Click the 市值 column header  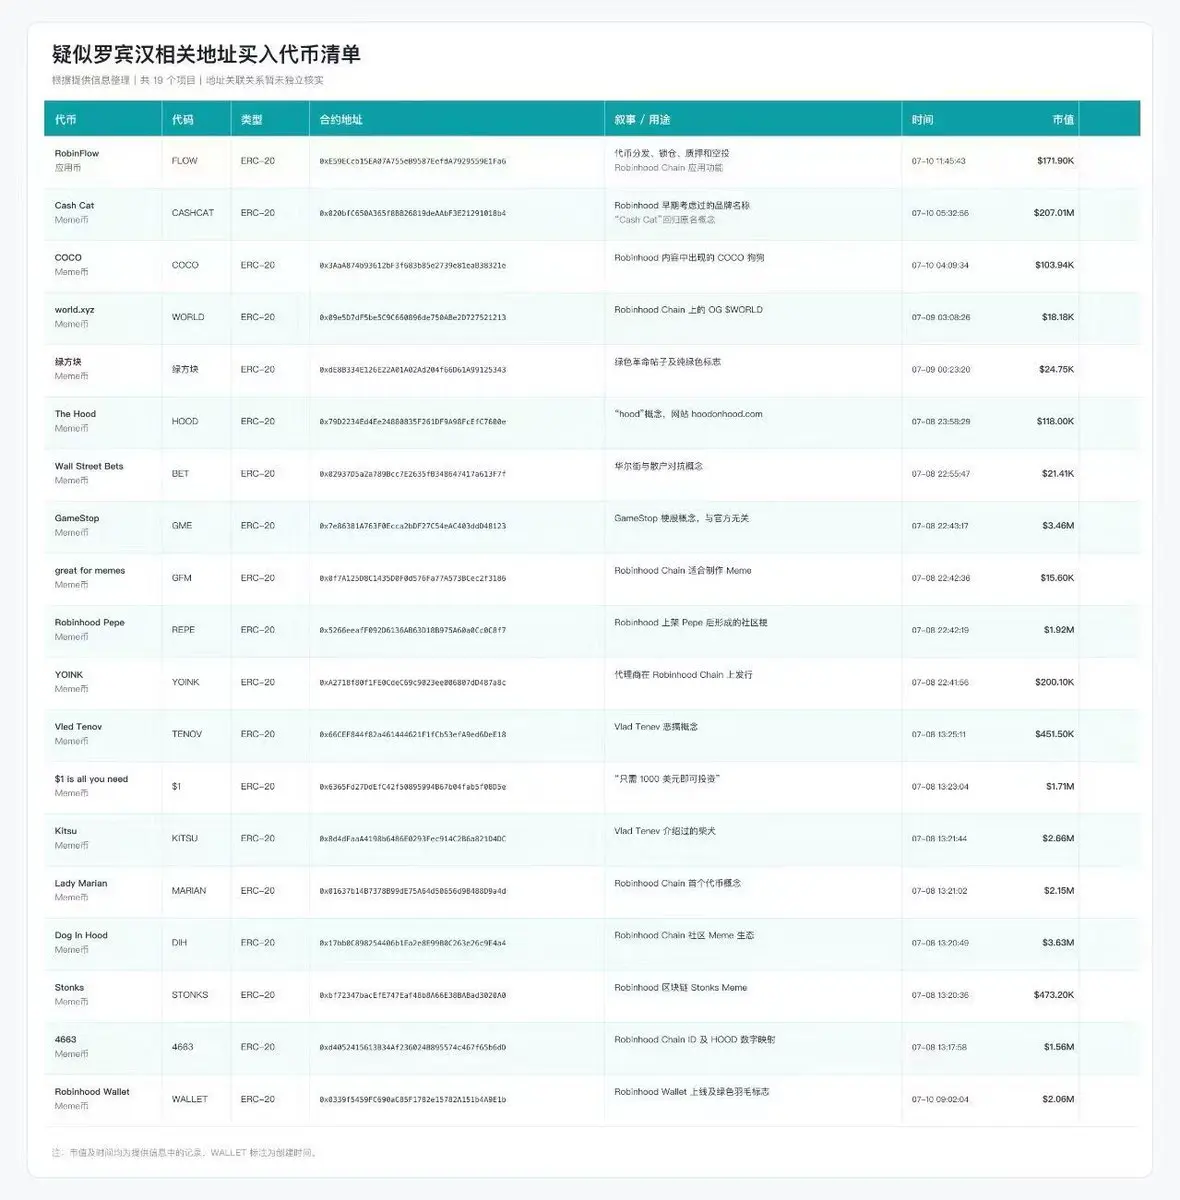coord(1063,119)
